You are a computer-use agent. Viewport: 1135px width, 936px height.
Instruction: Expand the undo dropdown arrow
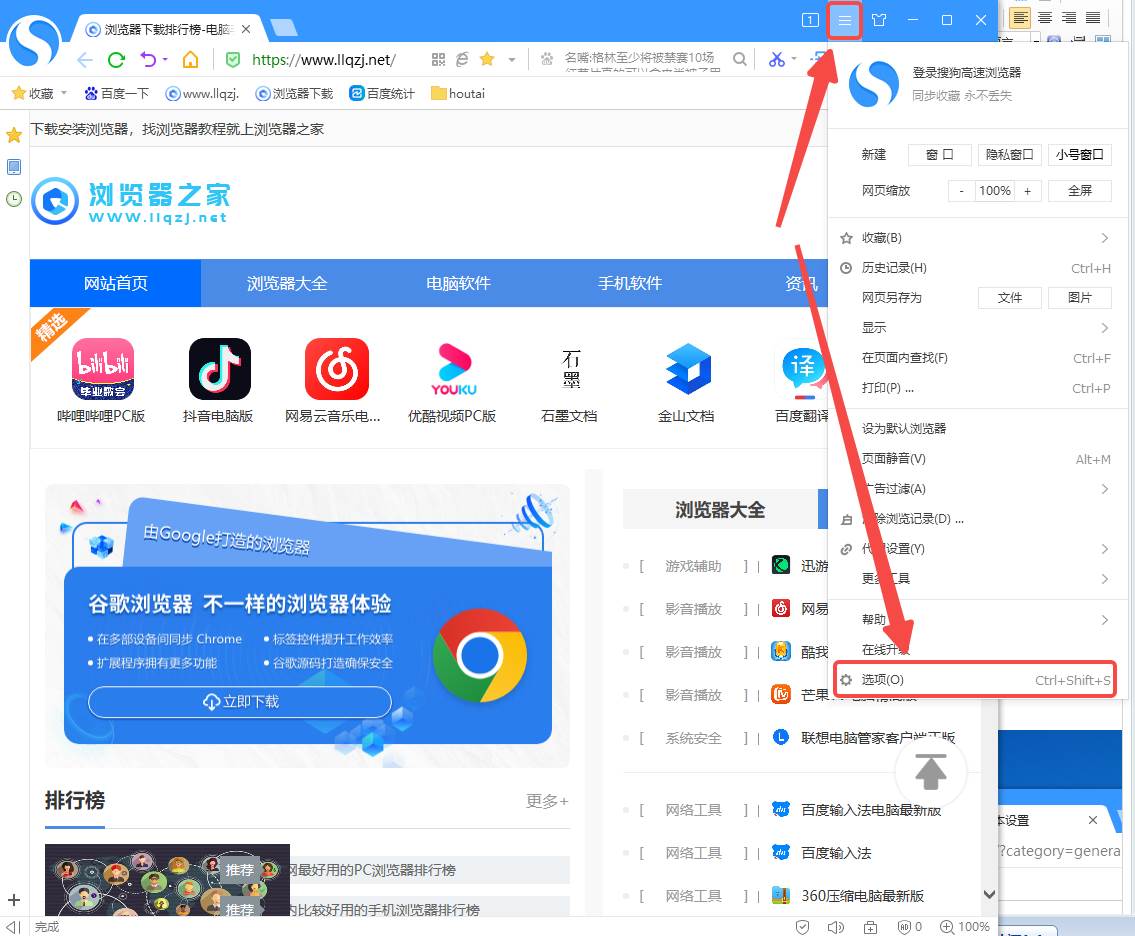[x=165, y=59]
